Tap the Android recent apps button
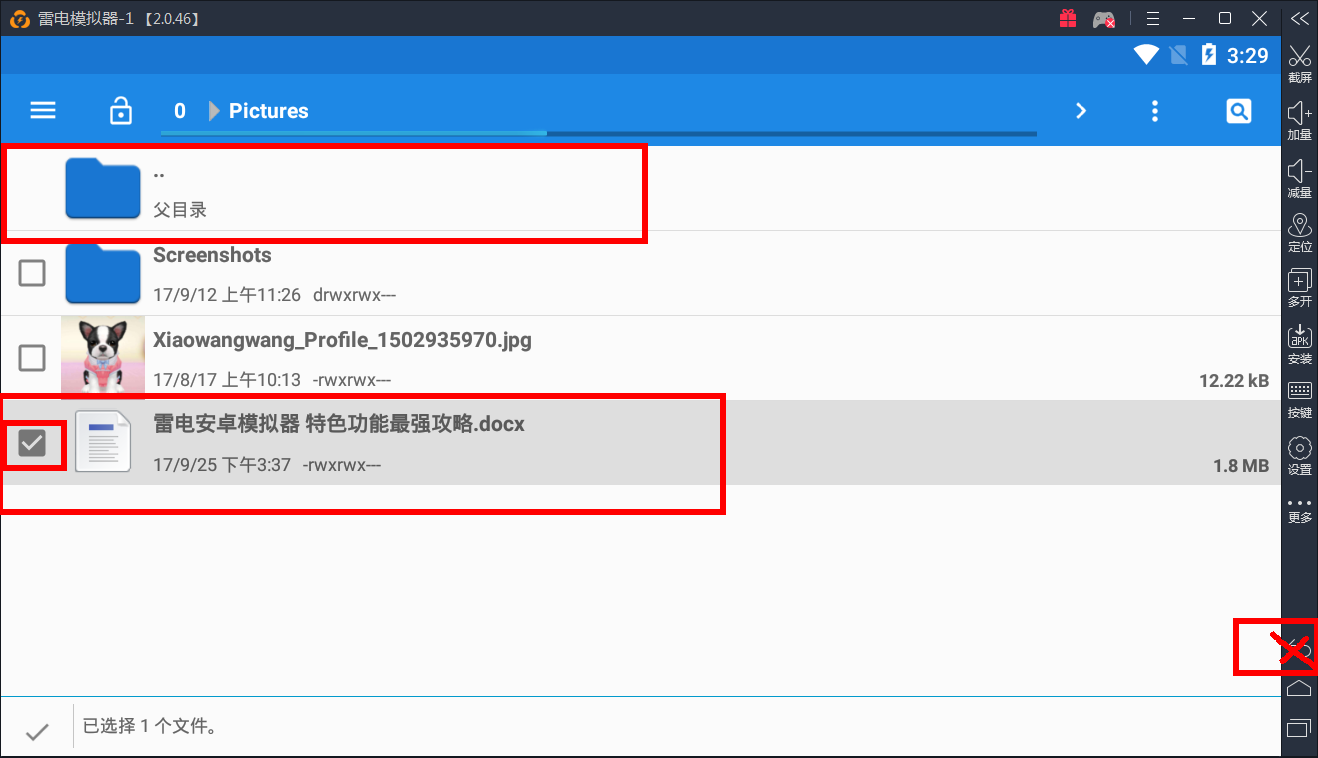Viewport: 1318px width, 758px height. coord(1299,728)
